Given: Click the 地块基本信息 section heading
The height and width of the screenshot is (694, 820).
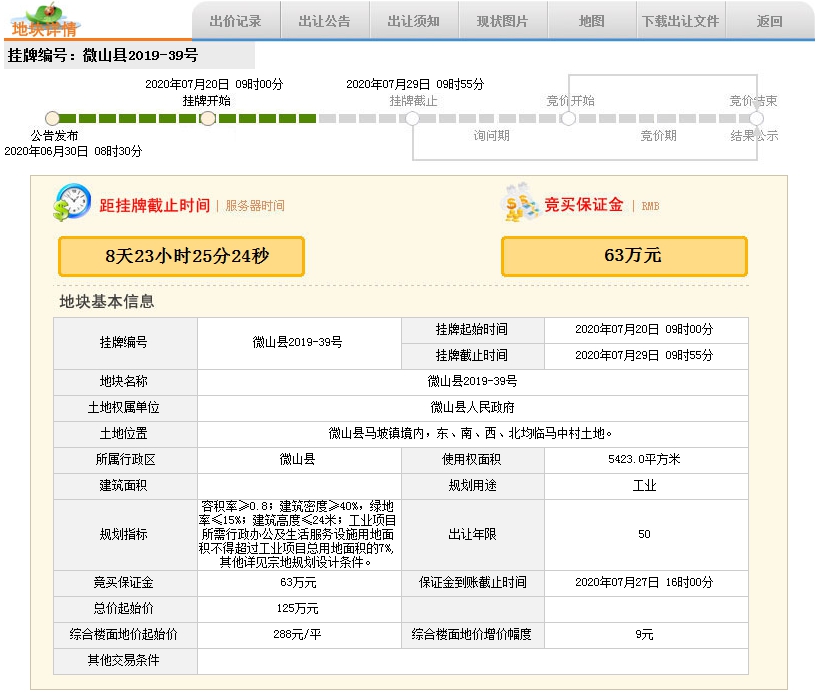Looking at the screenshot, I should (x=107, y=301).
